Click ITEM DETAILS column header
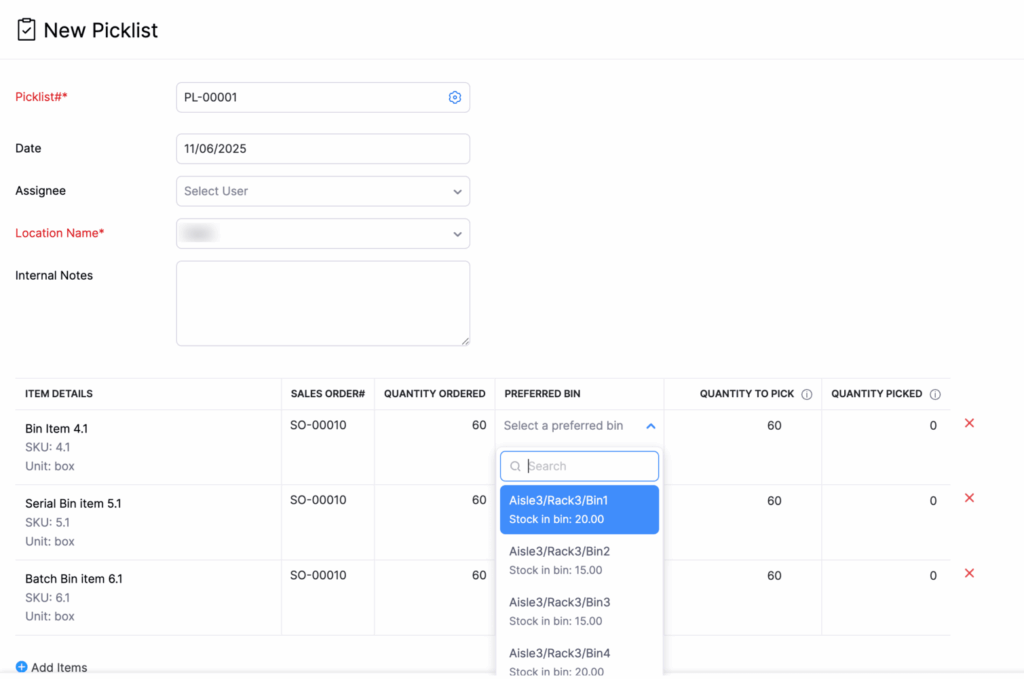This screenshot has width=1024, height=679. [x=59, y=394]
